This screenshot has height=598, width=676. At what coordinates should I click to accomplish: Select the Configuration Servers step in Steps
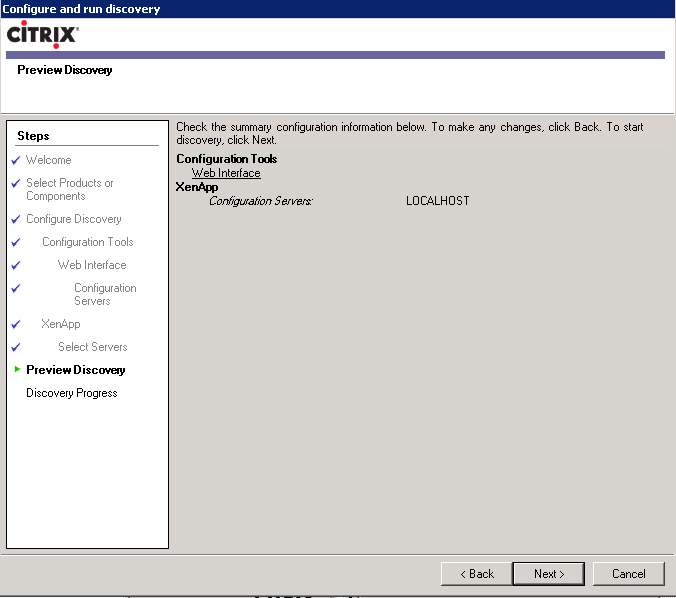[105, 294]
